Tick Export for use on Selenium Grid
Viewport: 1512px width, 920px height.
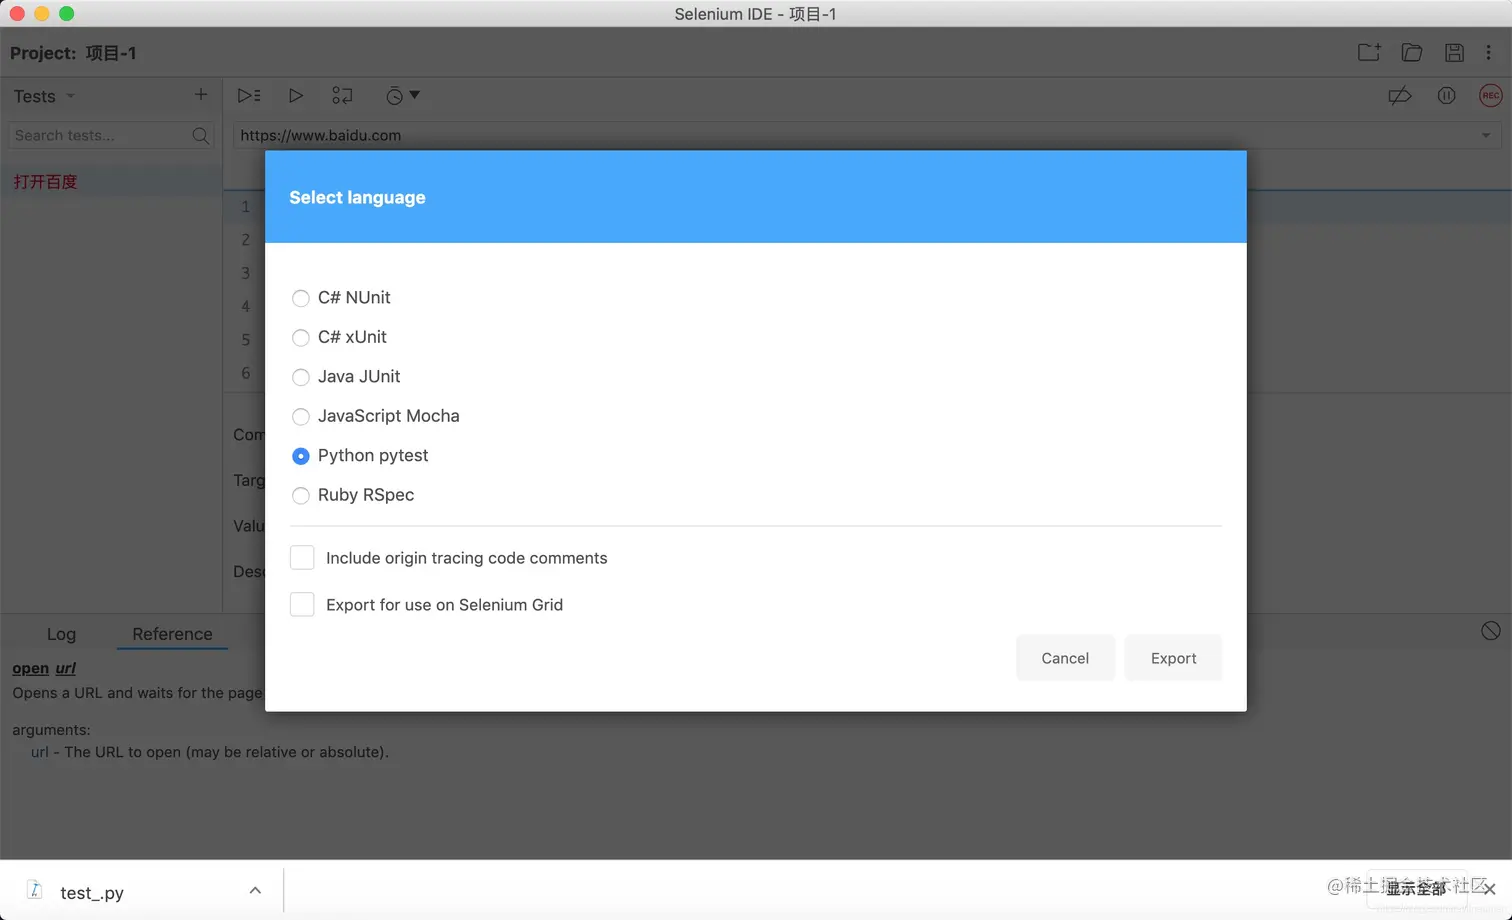coord(302,604)
